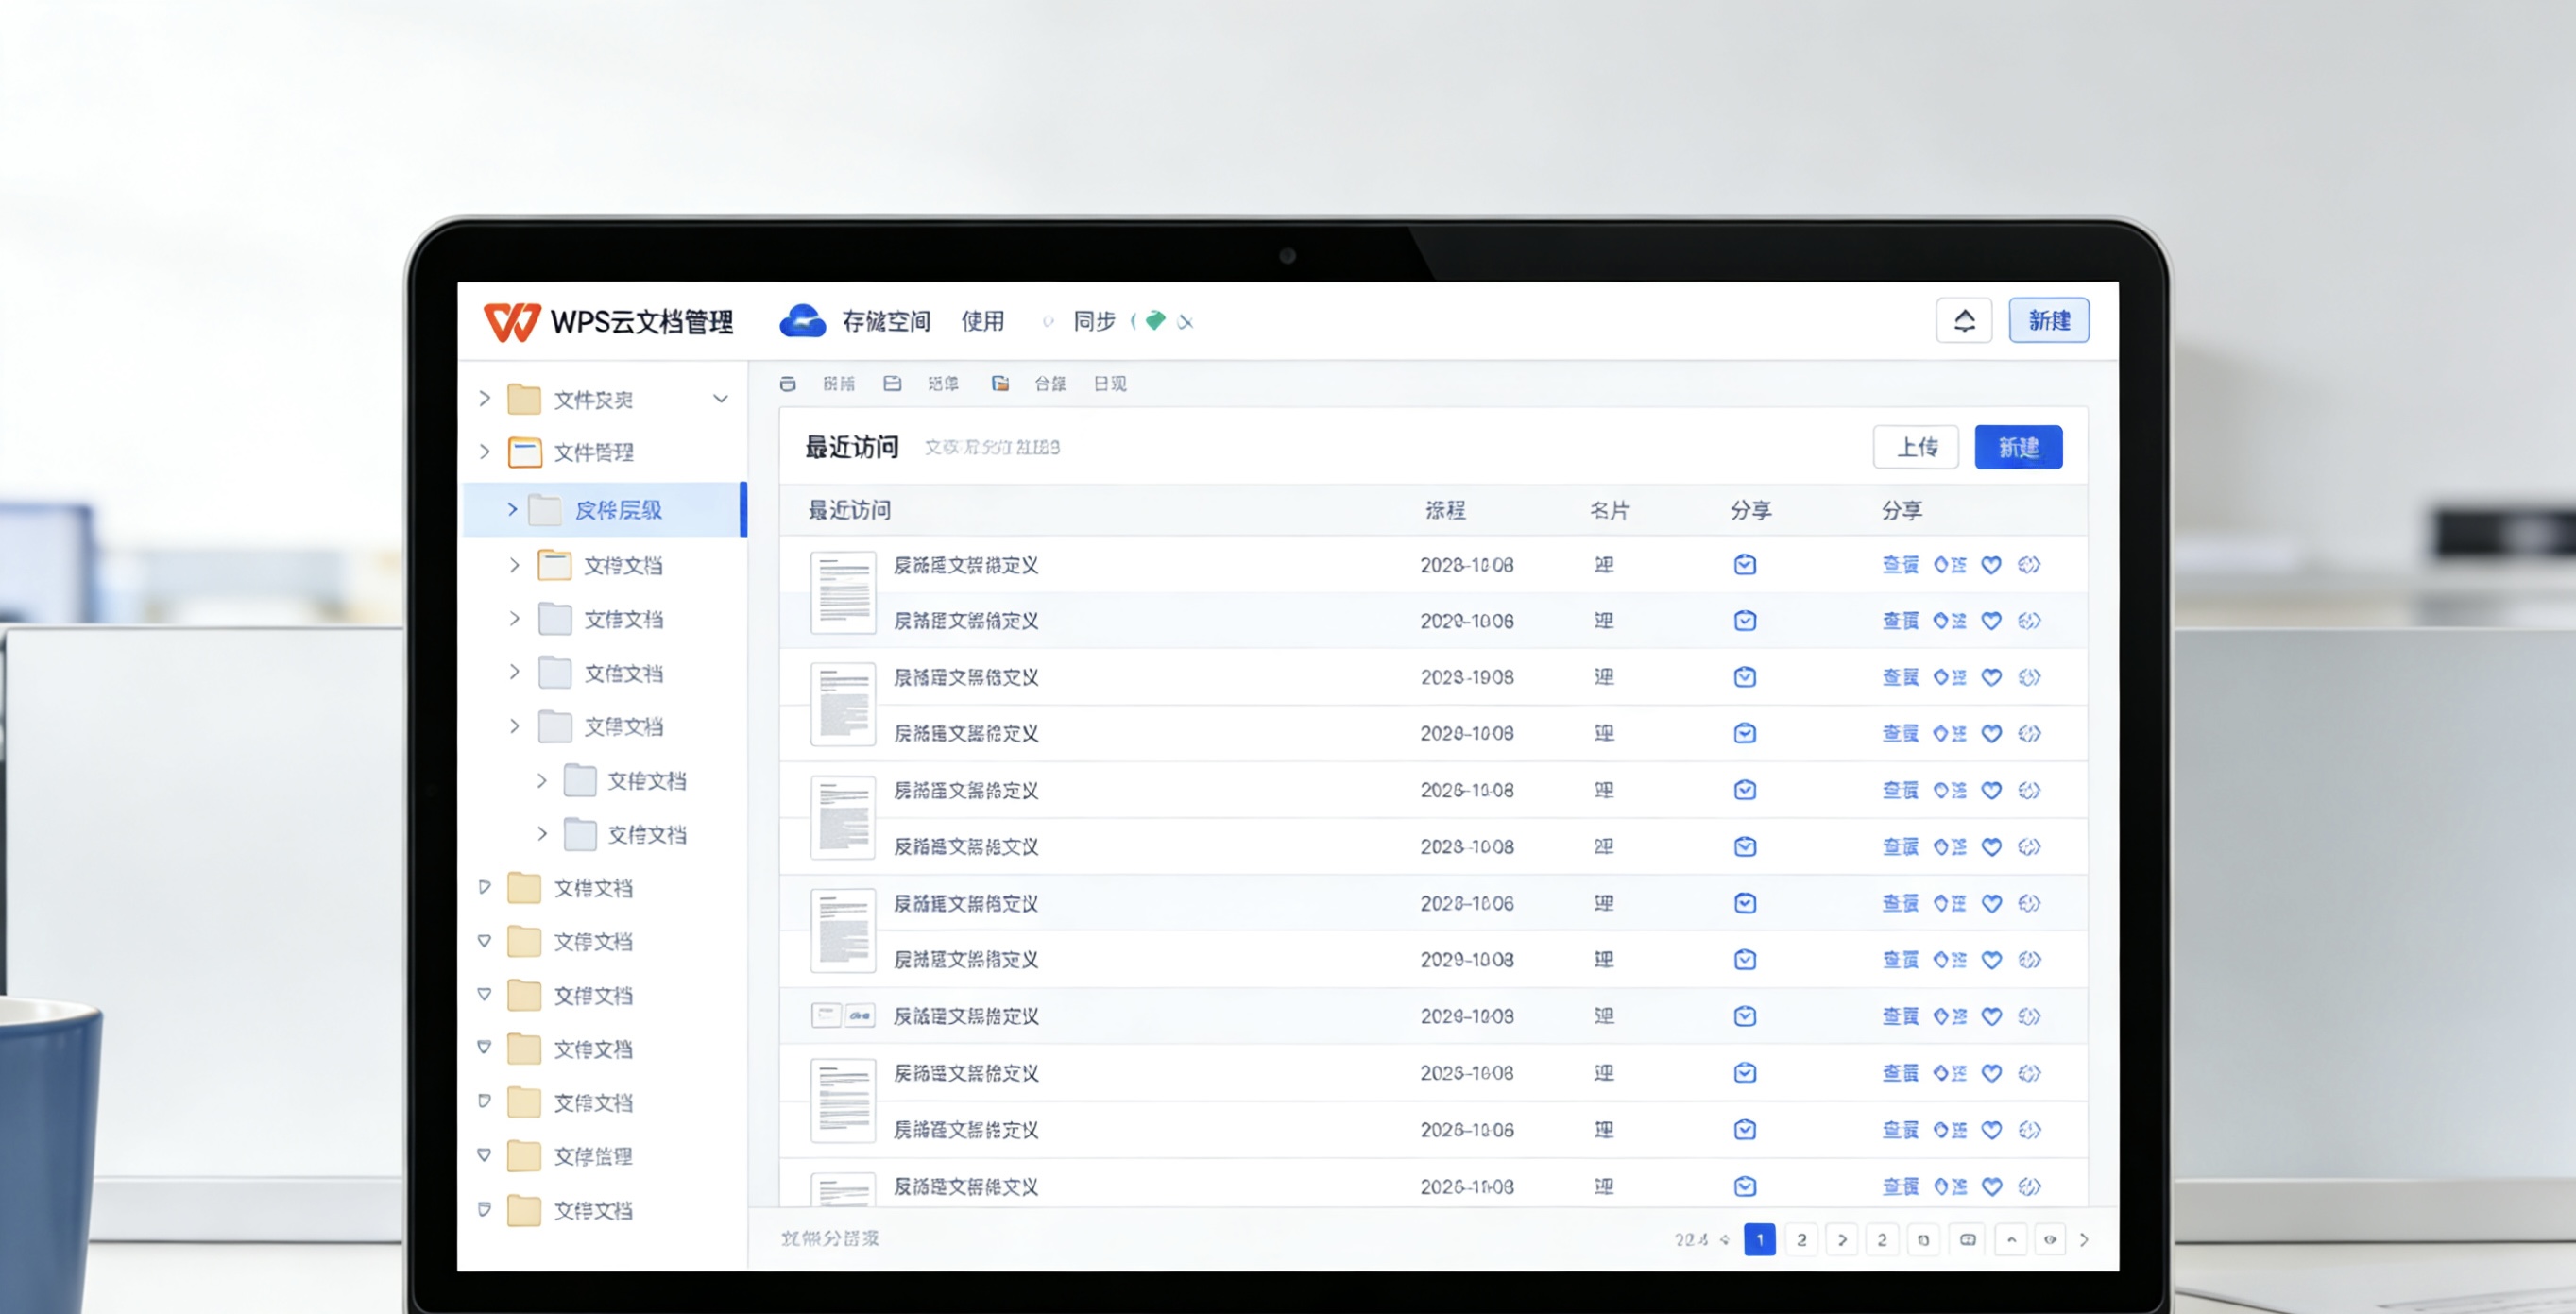
Task: Collapse the 文件夹类 tree using its chevron
Action: click(x=722, y=398)
